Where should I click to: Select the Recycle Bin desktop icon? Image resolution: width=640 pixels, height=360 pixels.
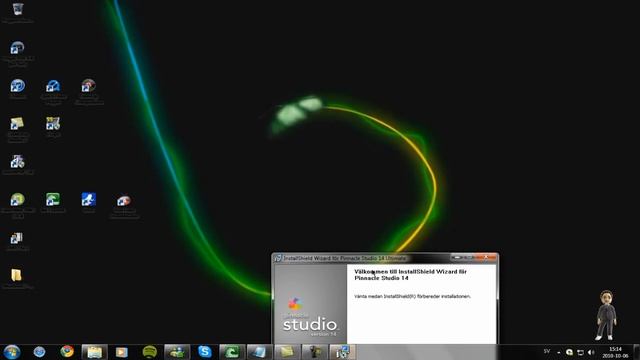[x=18, y=9]
